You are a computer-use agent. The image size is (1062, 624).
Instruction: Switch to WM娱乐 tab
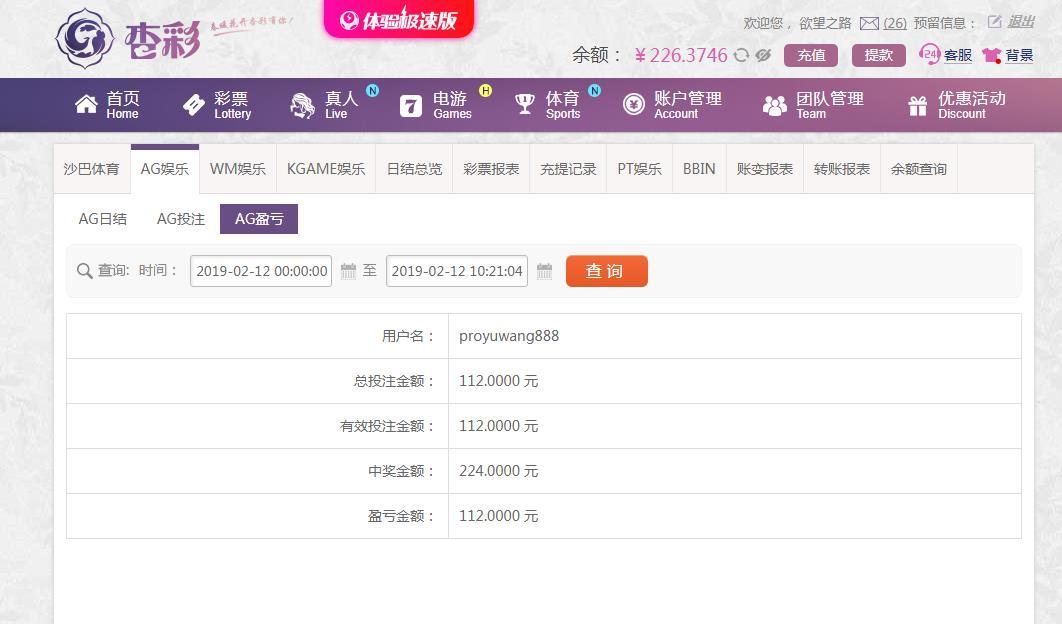238,169
